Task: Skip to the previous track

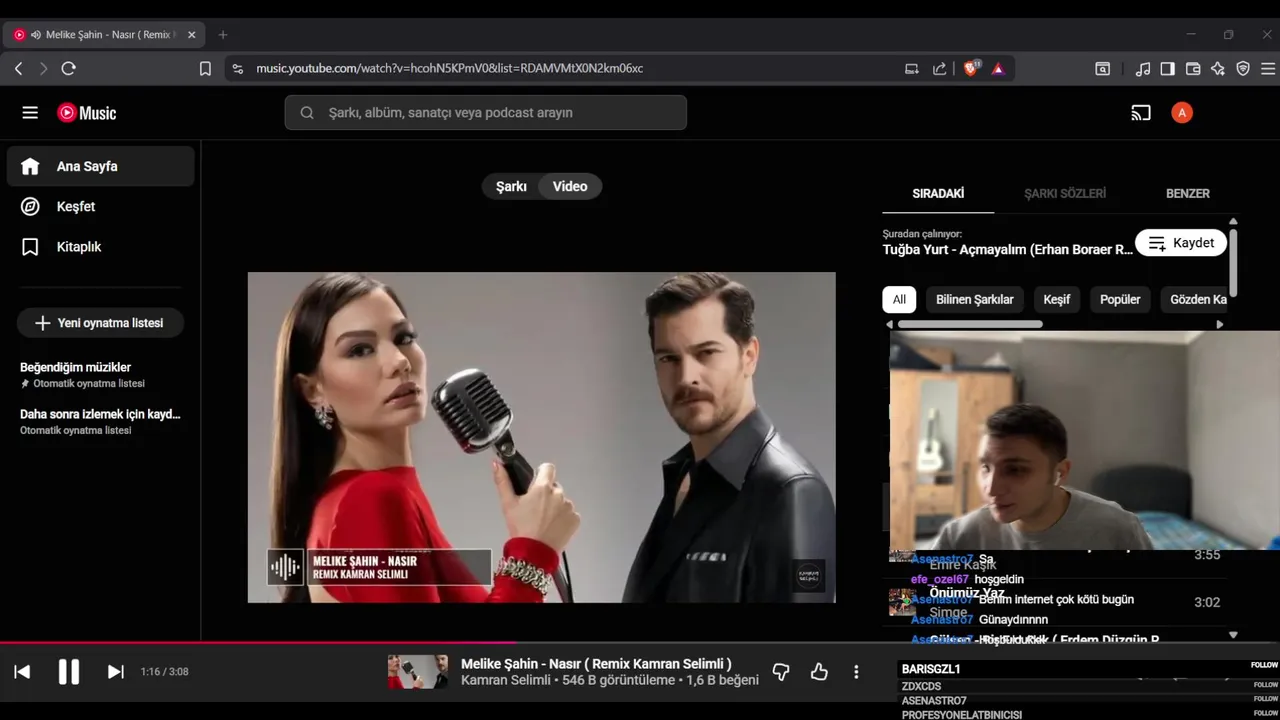Action: (22, 672)
